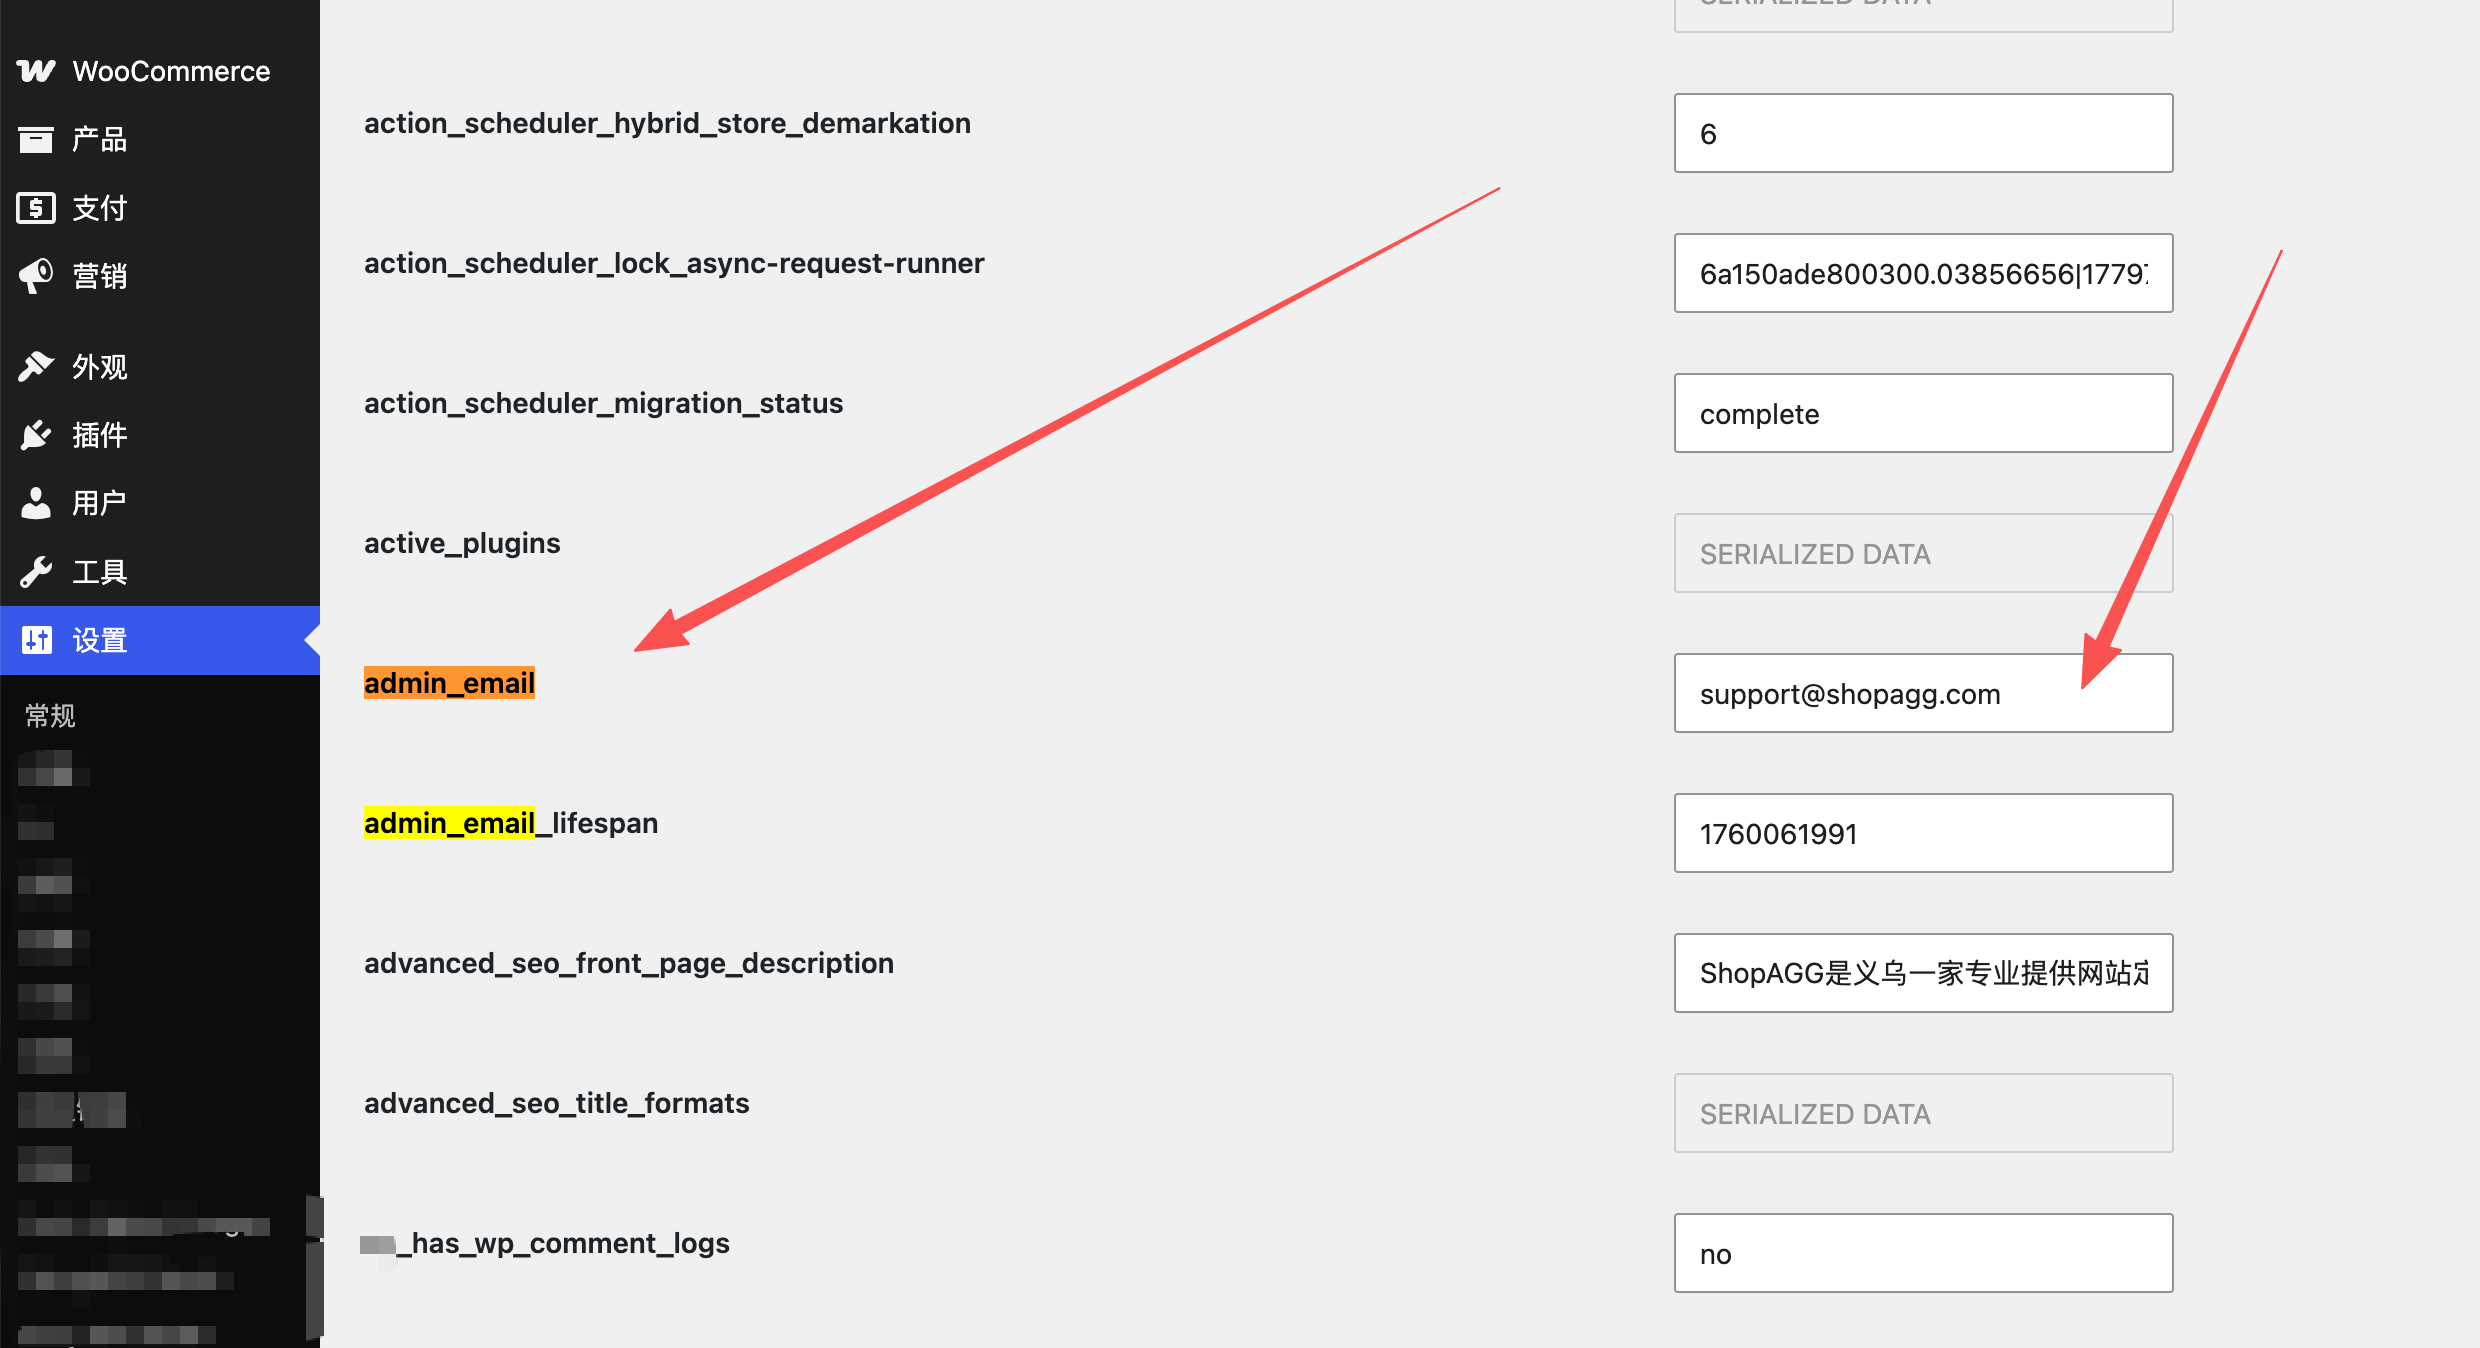This screenshot has height=1348, width=2480.
Task: Click the advanced_seo_title_formats label
Action: [556, 1103]
